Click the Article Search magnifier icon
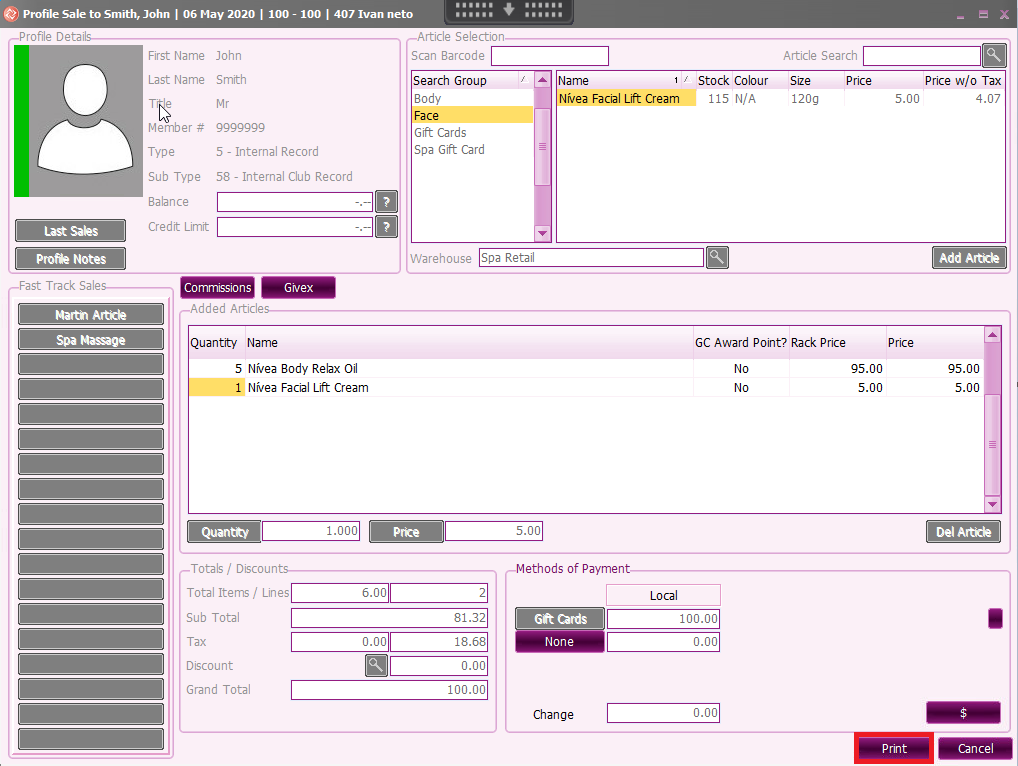The image size is (1018, 766). click(994, 56)
